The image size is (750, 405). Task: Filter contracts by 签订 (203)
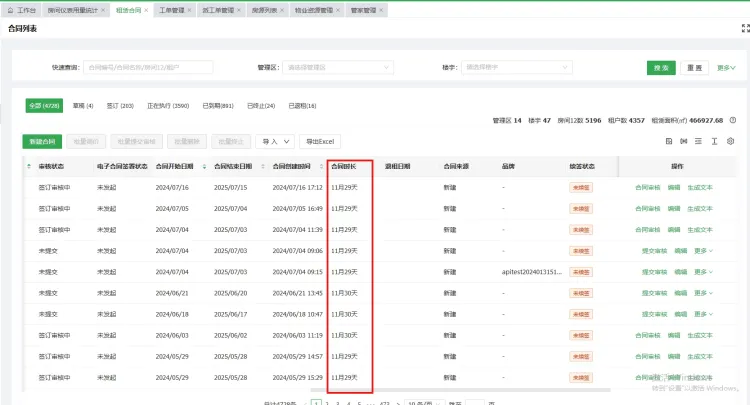coord(120,106)
